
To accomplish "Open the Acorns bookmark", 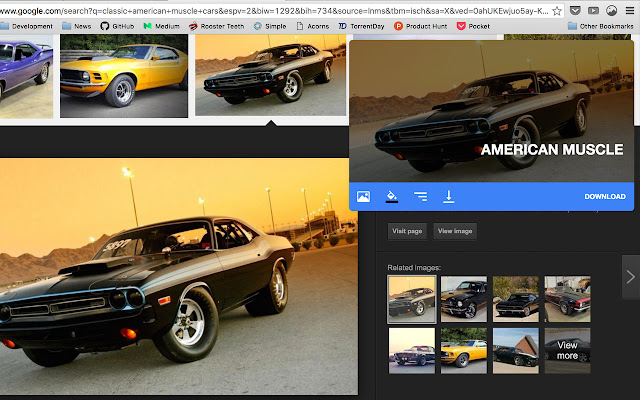I will click(x=313, y=26).
